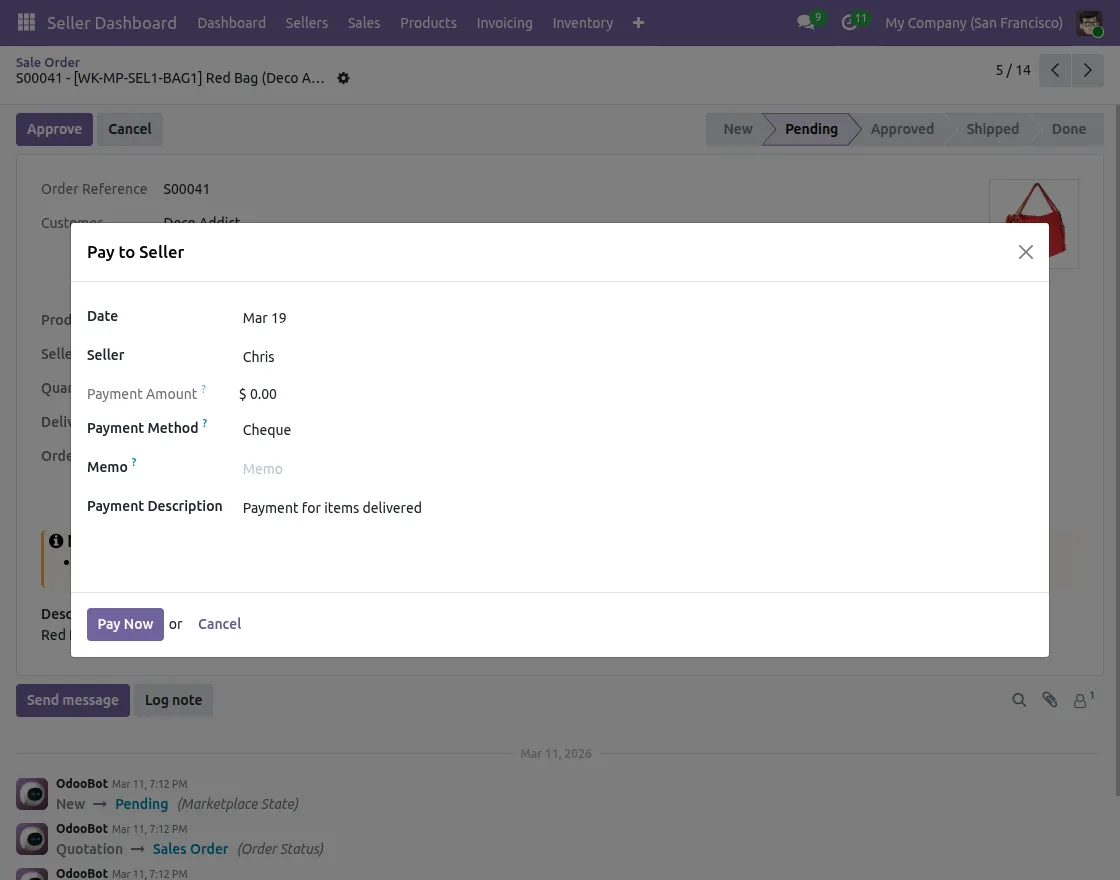
Task: Show followers icon in chatter
Action: 1083,700
